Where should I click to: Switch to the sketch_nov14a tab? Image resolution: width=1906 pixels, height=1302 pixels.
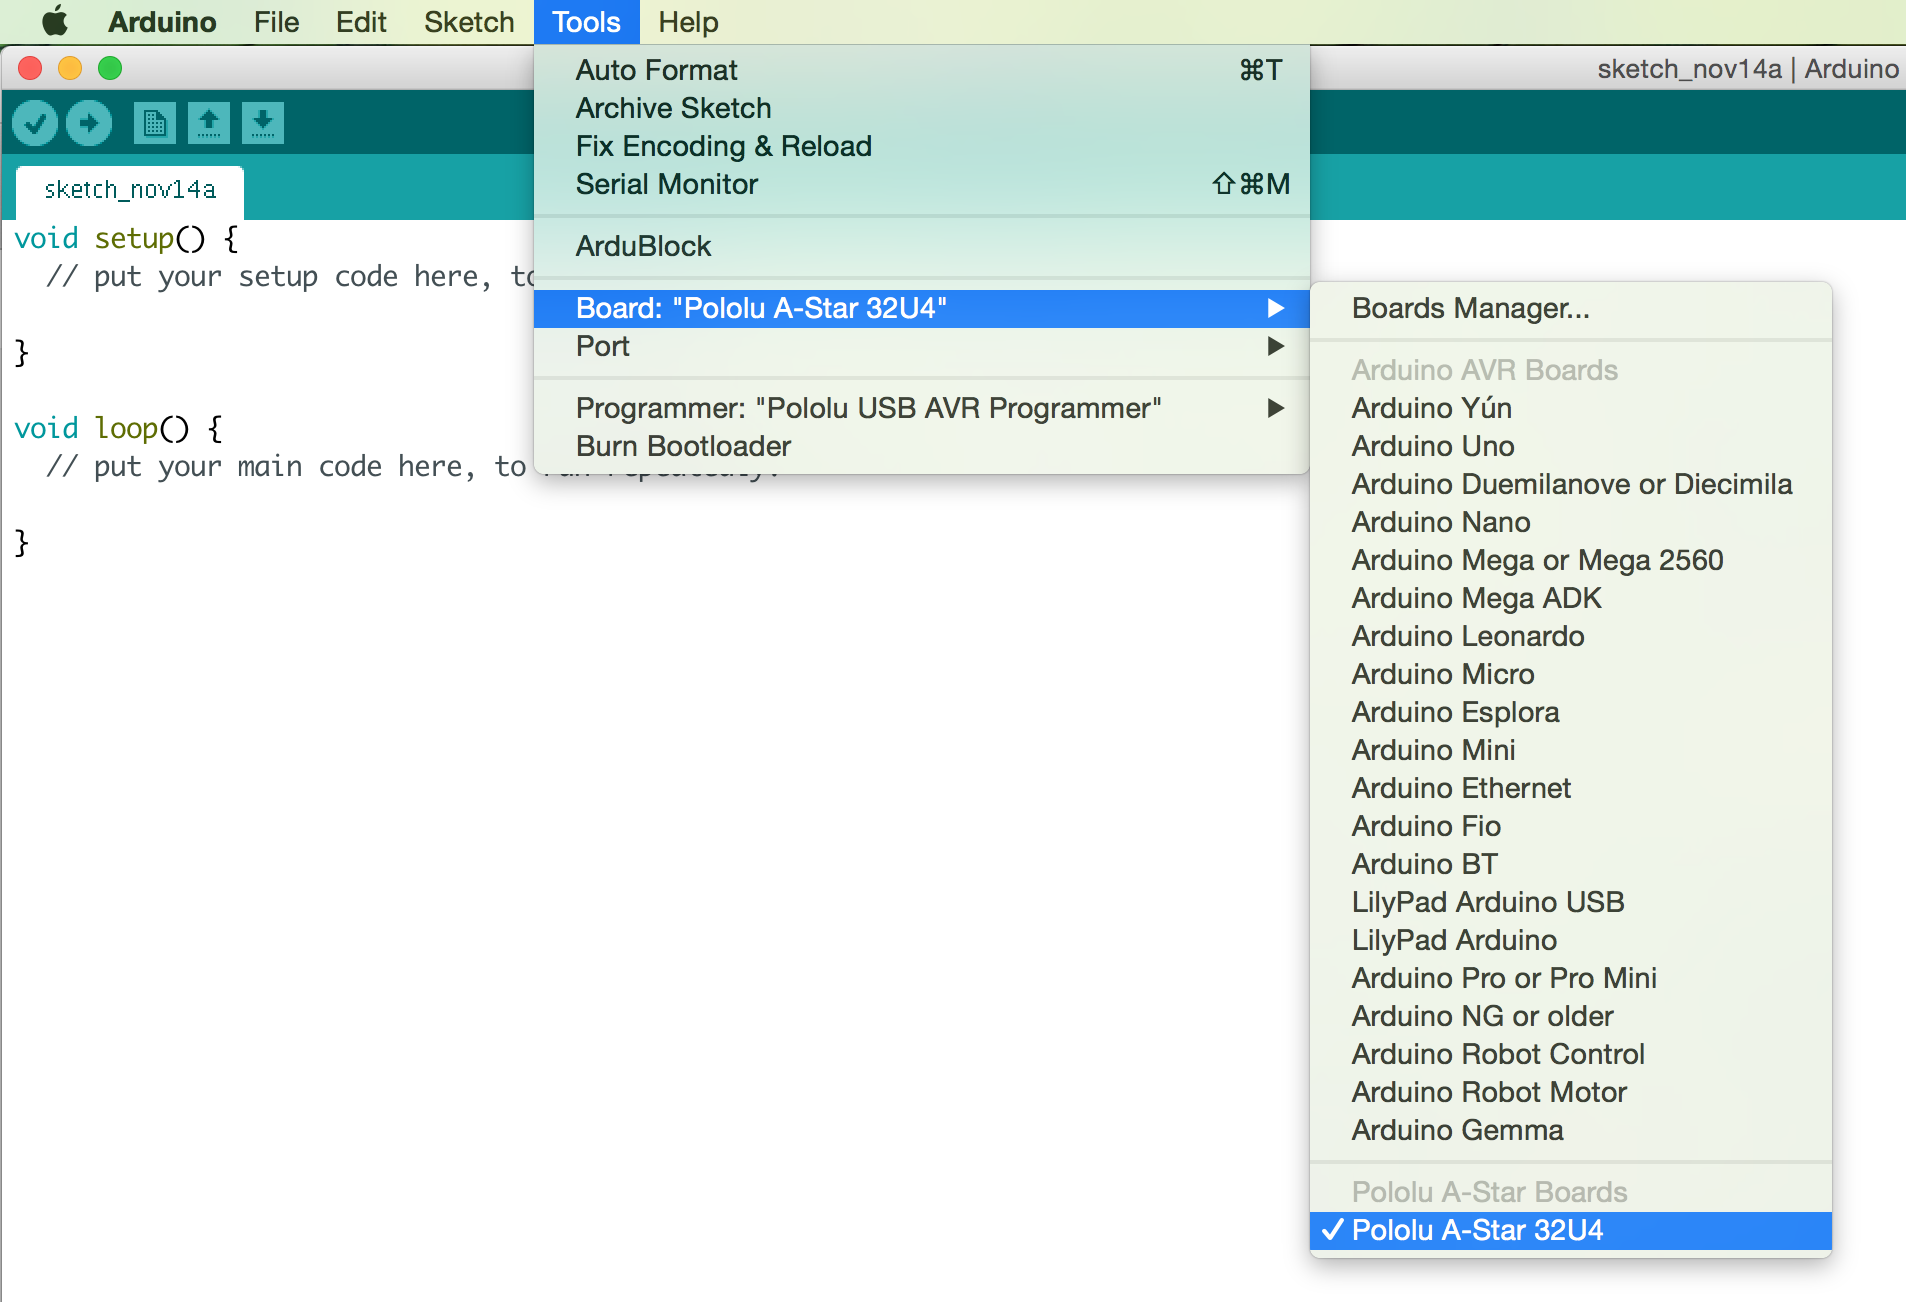(x=130, y=190)
